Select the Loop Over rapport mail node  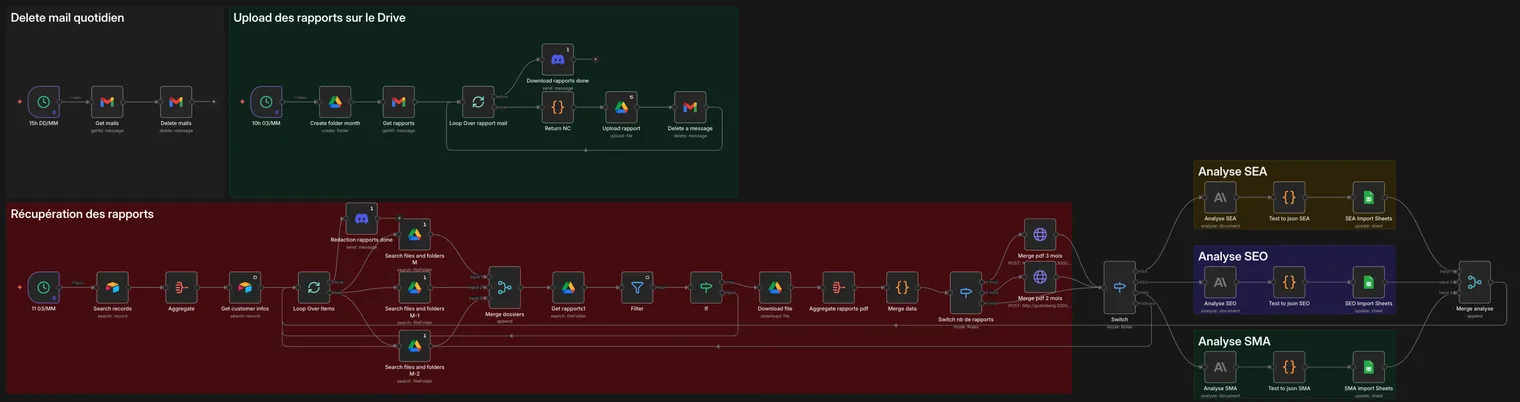pos(478,102)
